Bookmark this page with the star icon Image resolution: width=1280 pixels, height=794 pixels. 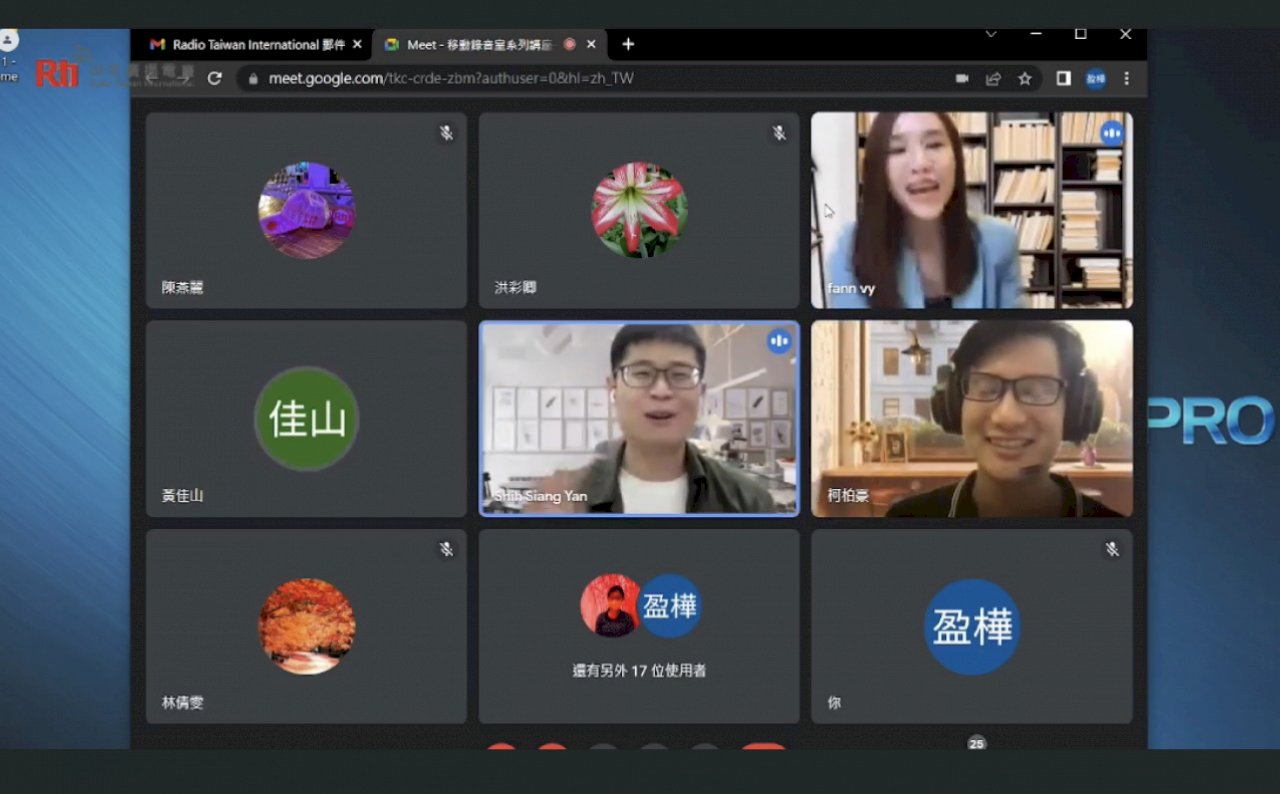1025,78
